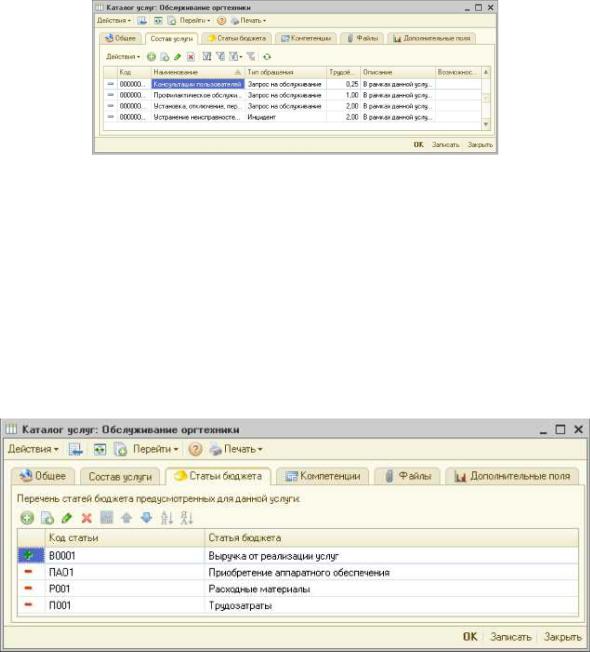
Task: Click the Help question mark in upper window
Action: [x=222, y=20]
